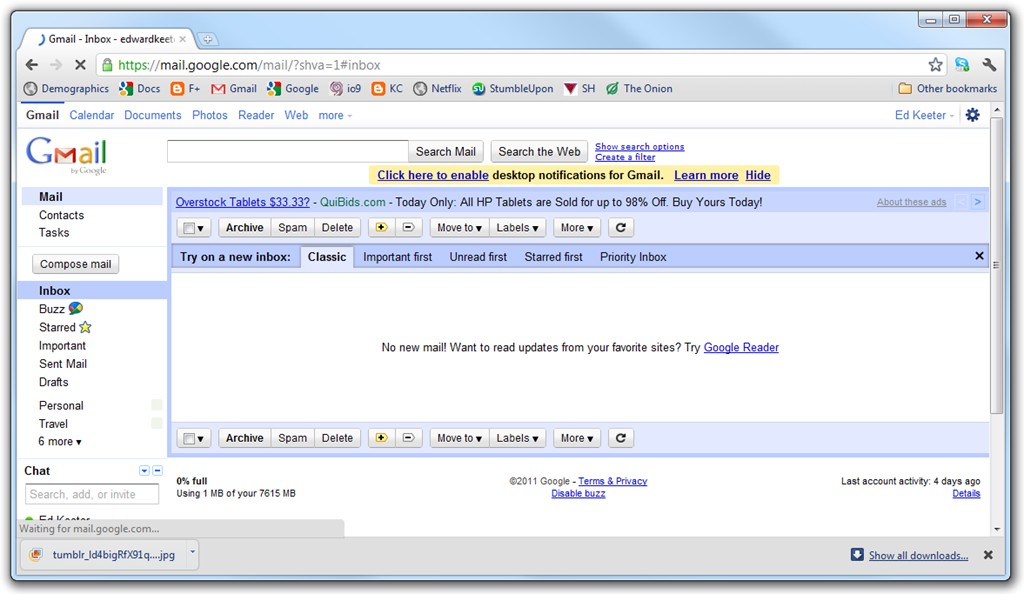This screenshot has width=1024, height=594.
Task: Refresh the inbox with the top refresh icon
Action: tap(621, 227)
